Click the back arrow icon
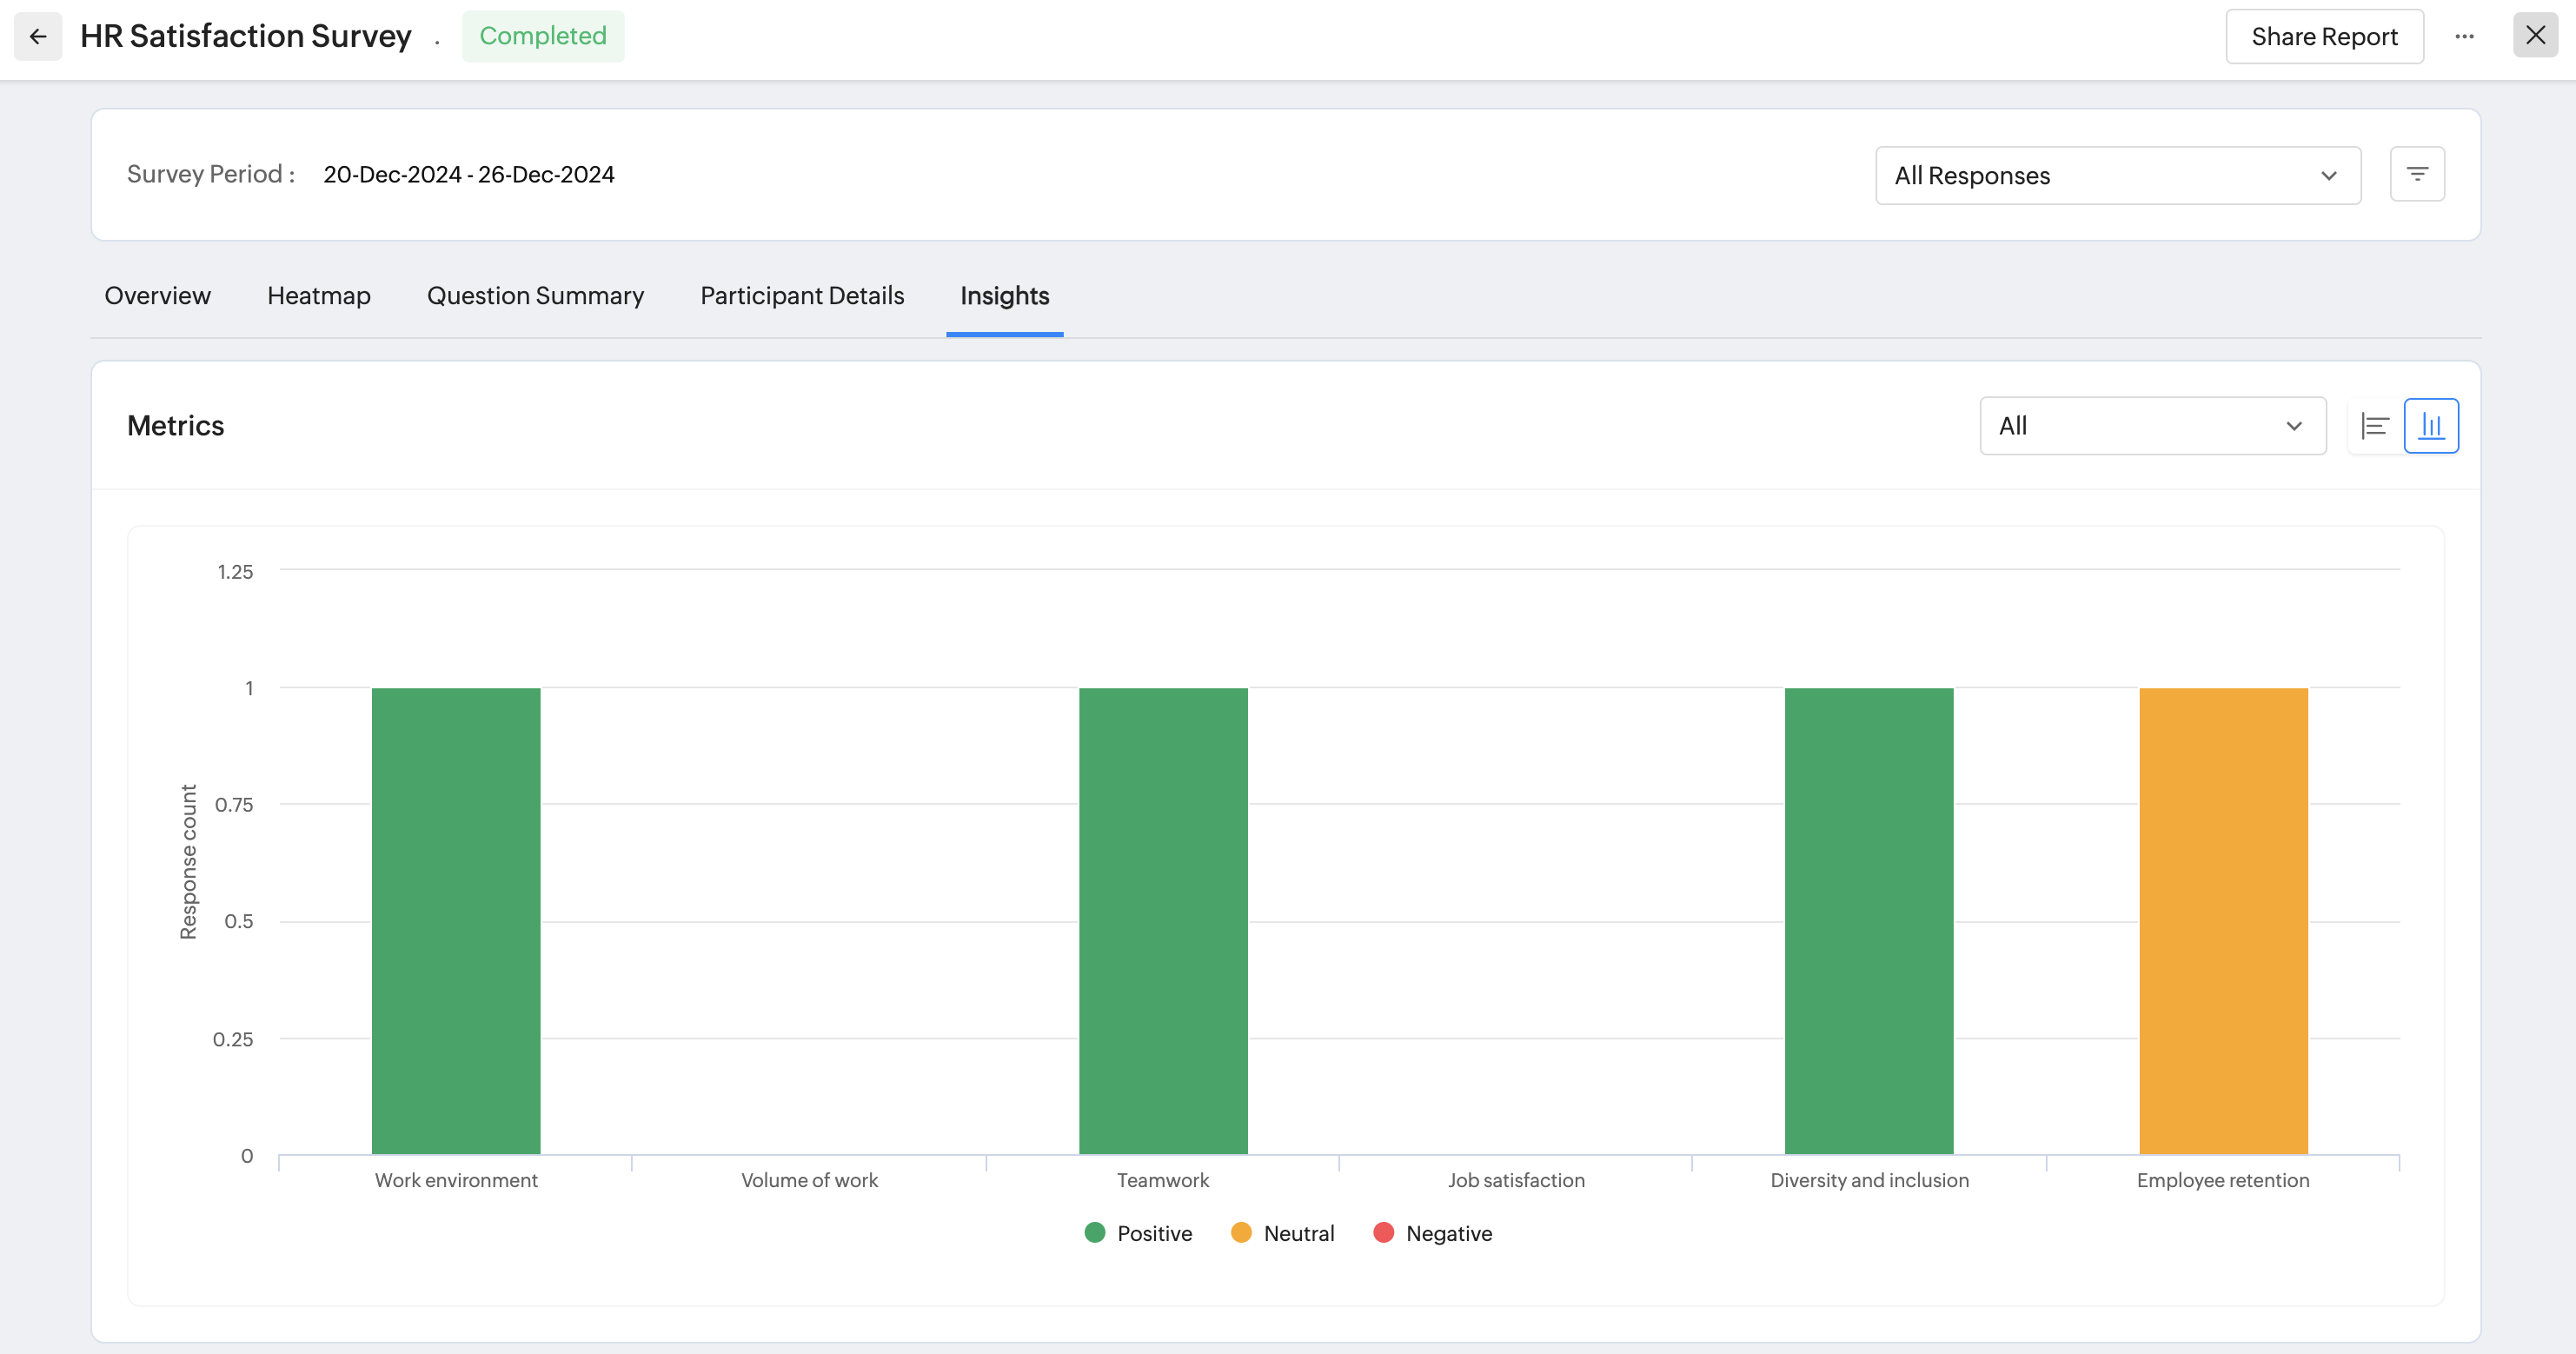This screenshot has width=2576, height=1354. (38, 37)
